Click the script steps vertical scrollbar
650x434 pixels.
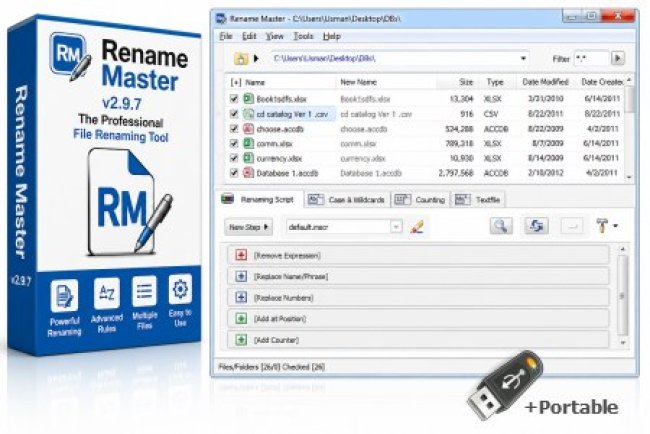[x=622, y=296]
